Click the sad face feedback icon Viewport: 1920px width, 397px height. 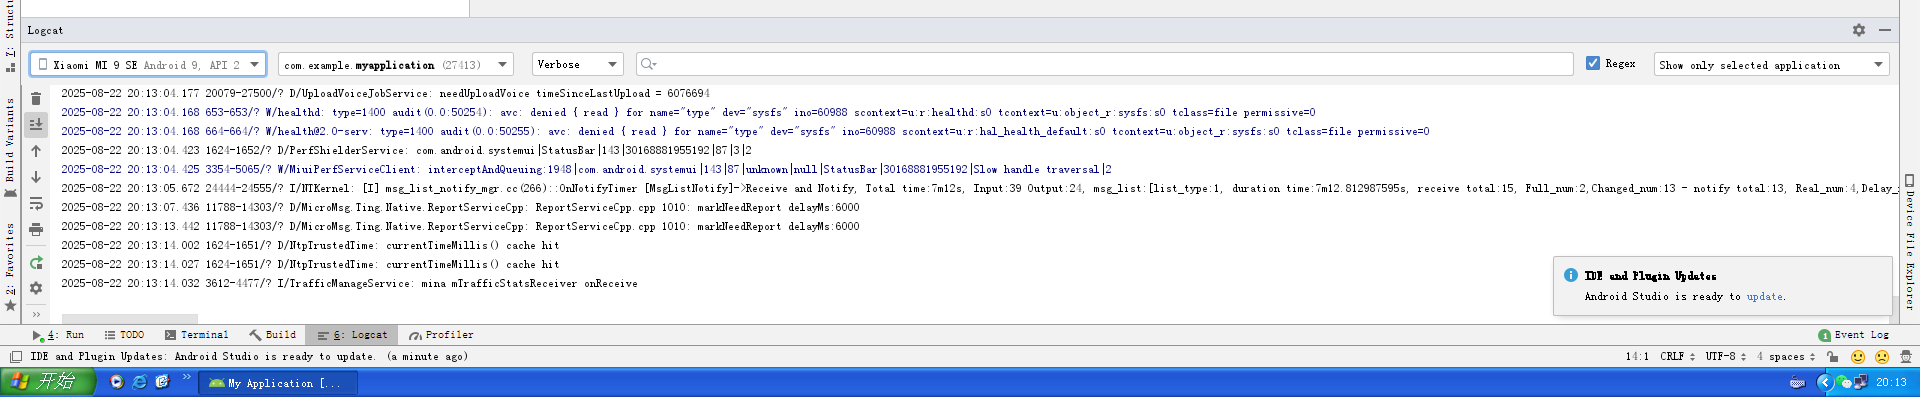click(x=1882, y=357)
